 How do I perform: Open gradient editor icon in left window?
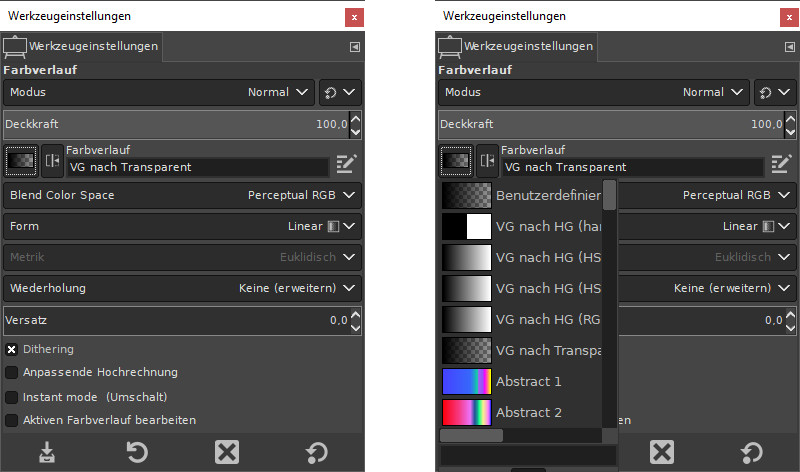tap(346, 164)
